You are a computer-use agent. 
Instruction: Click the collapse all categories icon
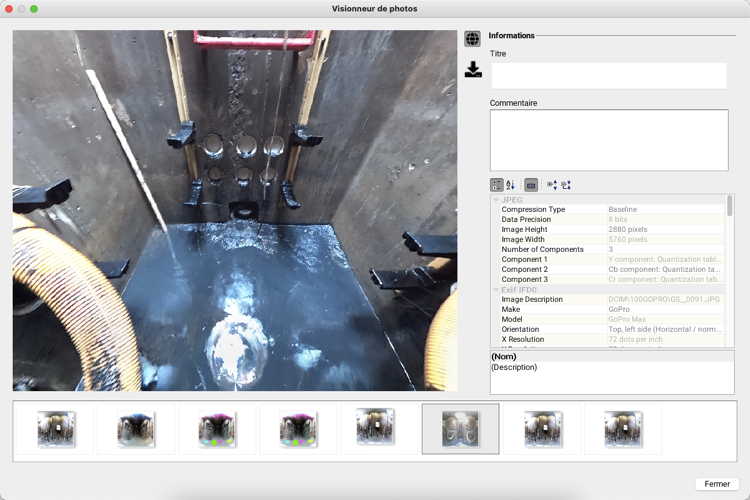pyautogui.click(x=565, y=185)
